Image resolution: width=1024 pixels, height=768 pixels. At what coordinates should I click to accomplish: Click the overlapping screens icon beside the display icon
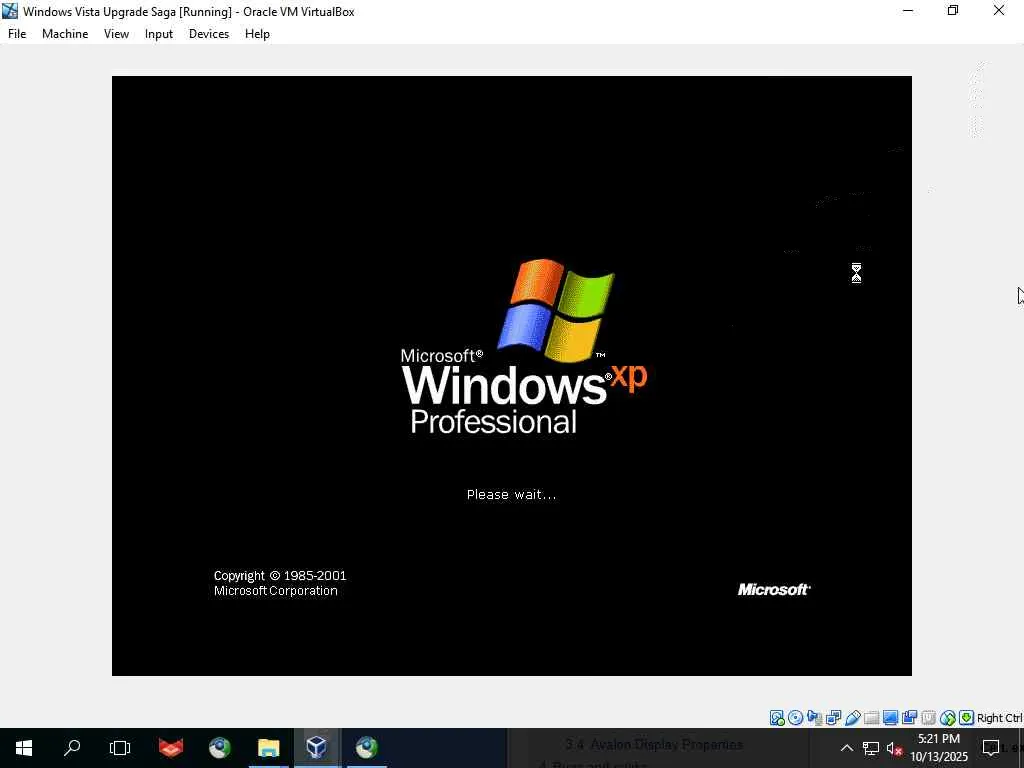(909, 718)
